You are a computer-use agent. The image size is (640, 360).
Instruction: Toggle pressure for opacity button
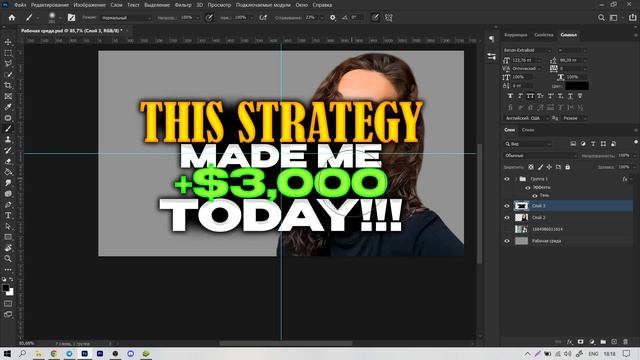[209, 18]
